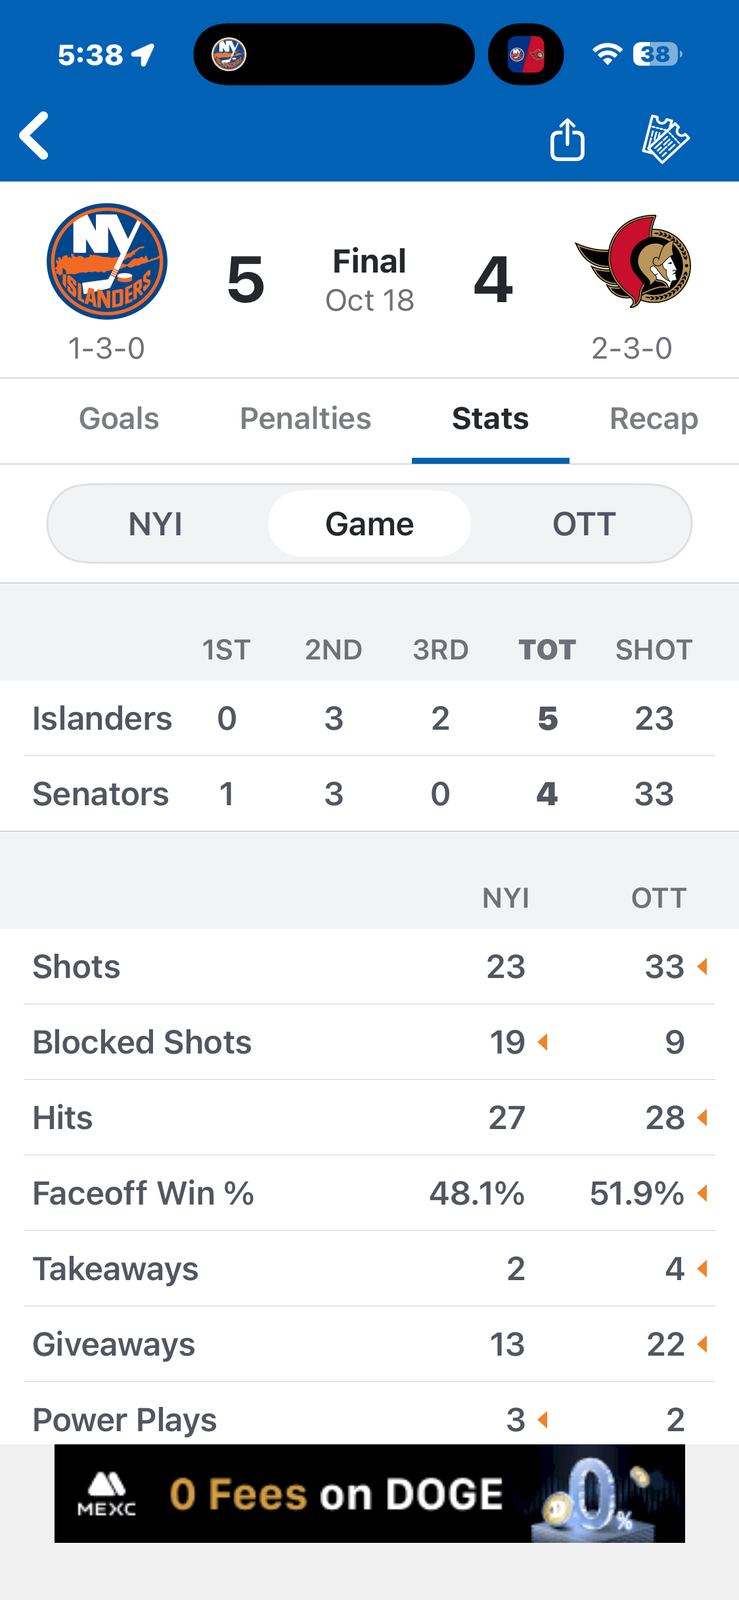Tap the Islanders row in period table
The height and width of the screenshot is (1600, 739).
369,718
